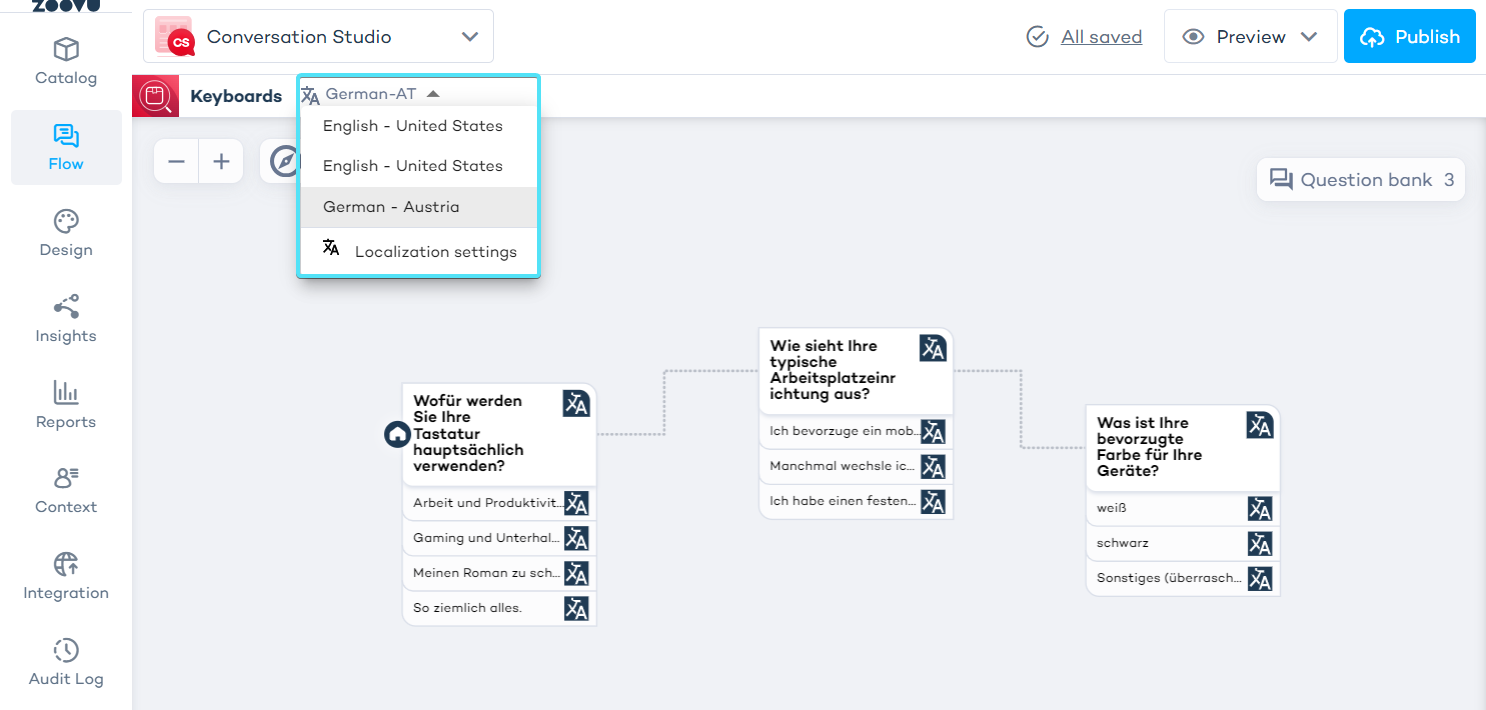
Task: Open the Design palette section
Action: coord(66,234)
